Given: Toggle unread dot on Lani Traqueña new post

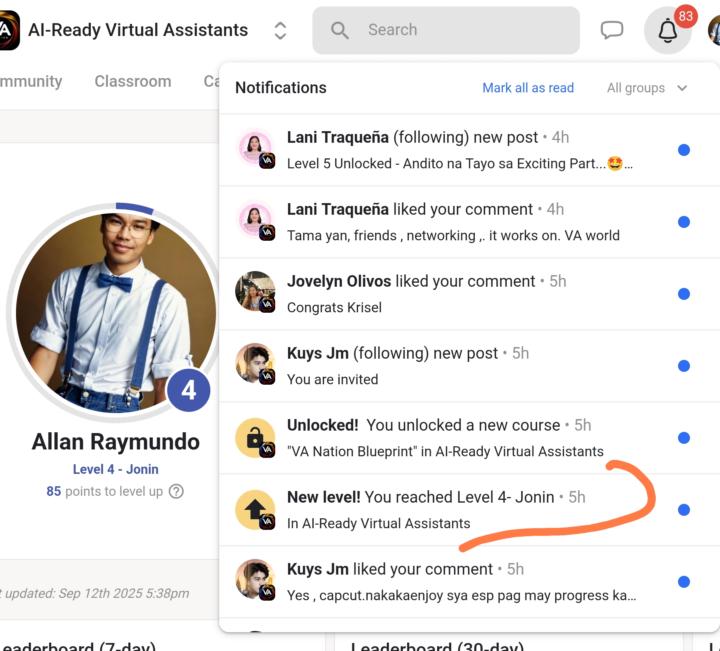Looking at the screenshot, I should [684, 150].
